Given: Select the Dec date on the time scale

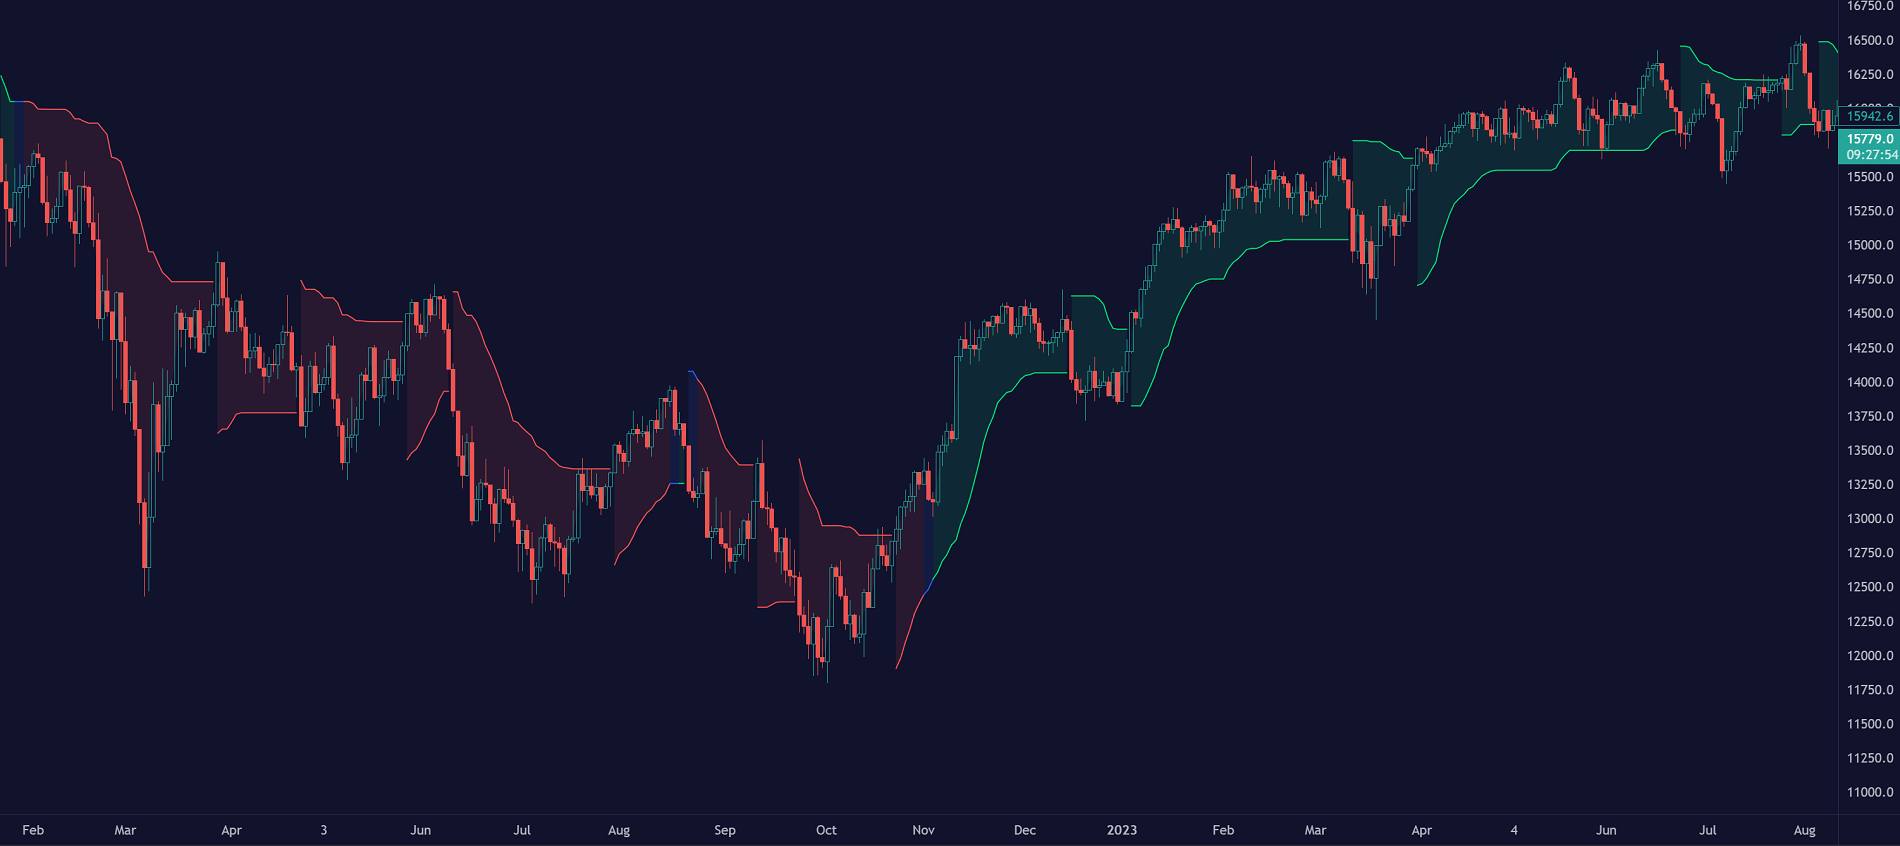Looking at the screenshot, I should pos(1025,830).
